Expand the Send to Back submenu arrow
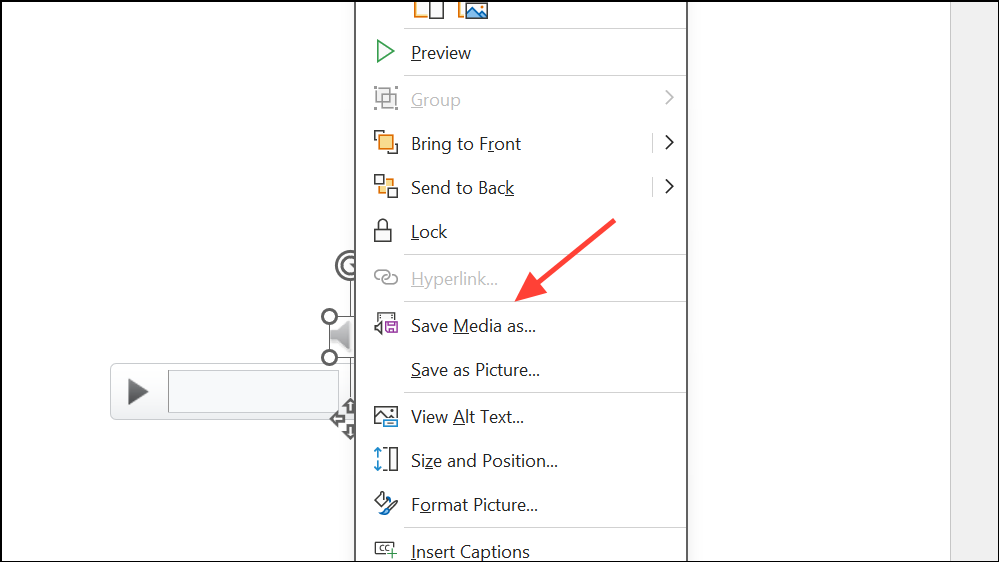This screenshot has width=999, height=562. (669, 187)
